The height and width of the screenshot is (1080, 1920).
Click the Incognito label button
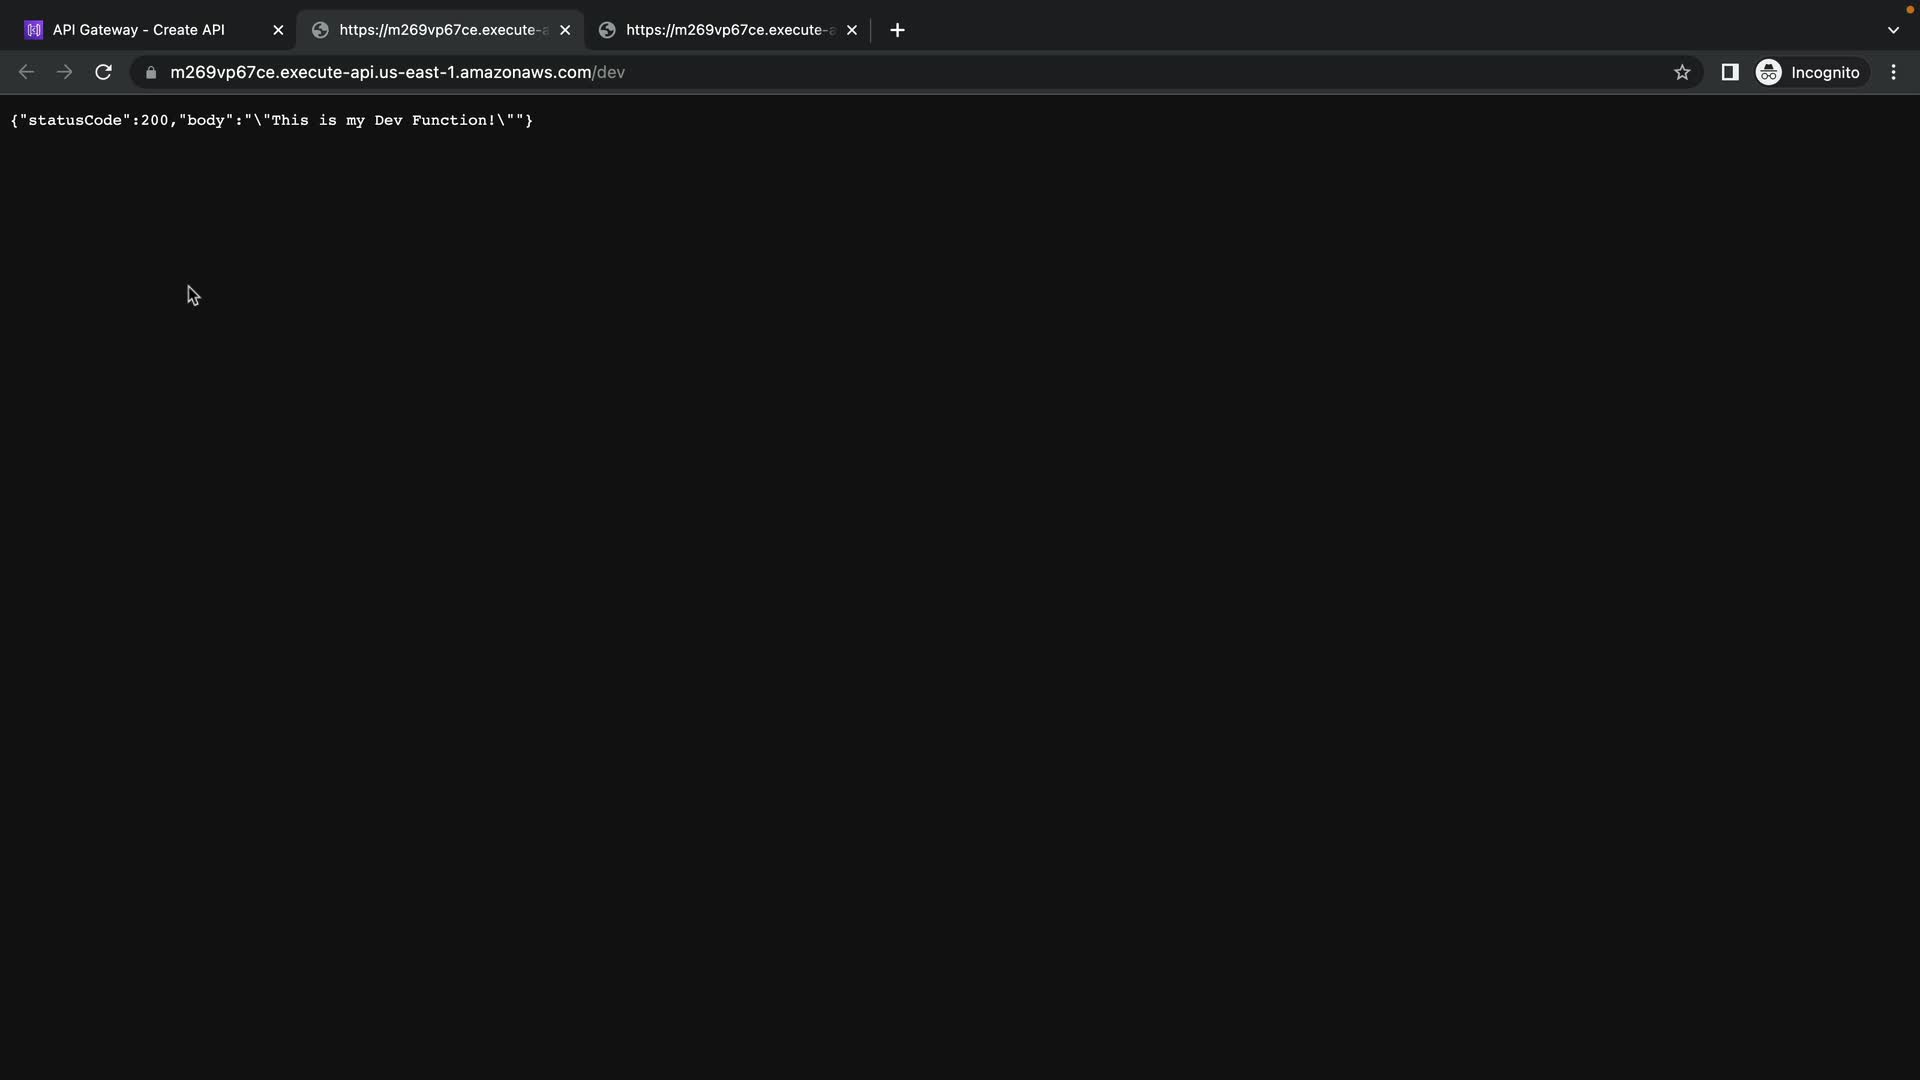click(1825, 72)
